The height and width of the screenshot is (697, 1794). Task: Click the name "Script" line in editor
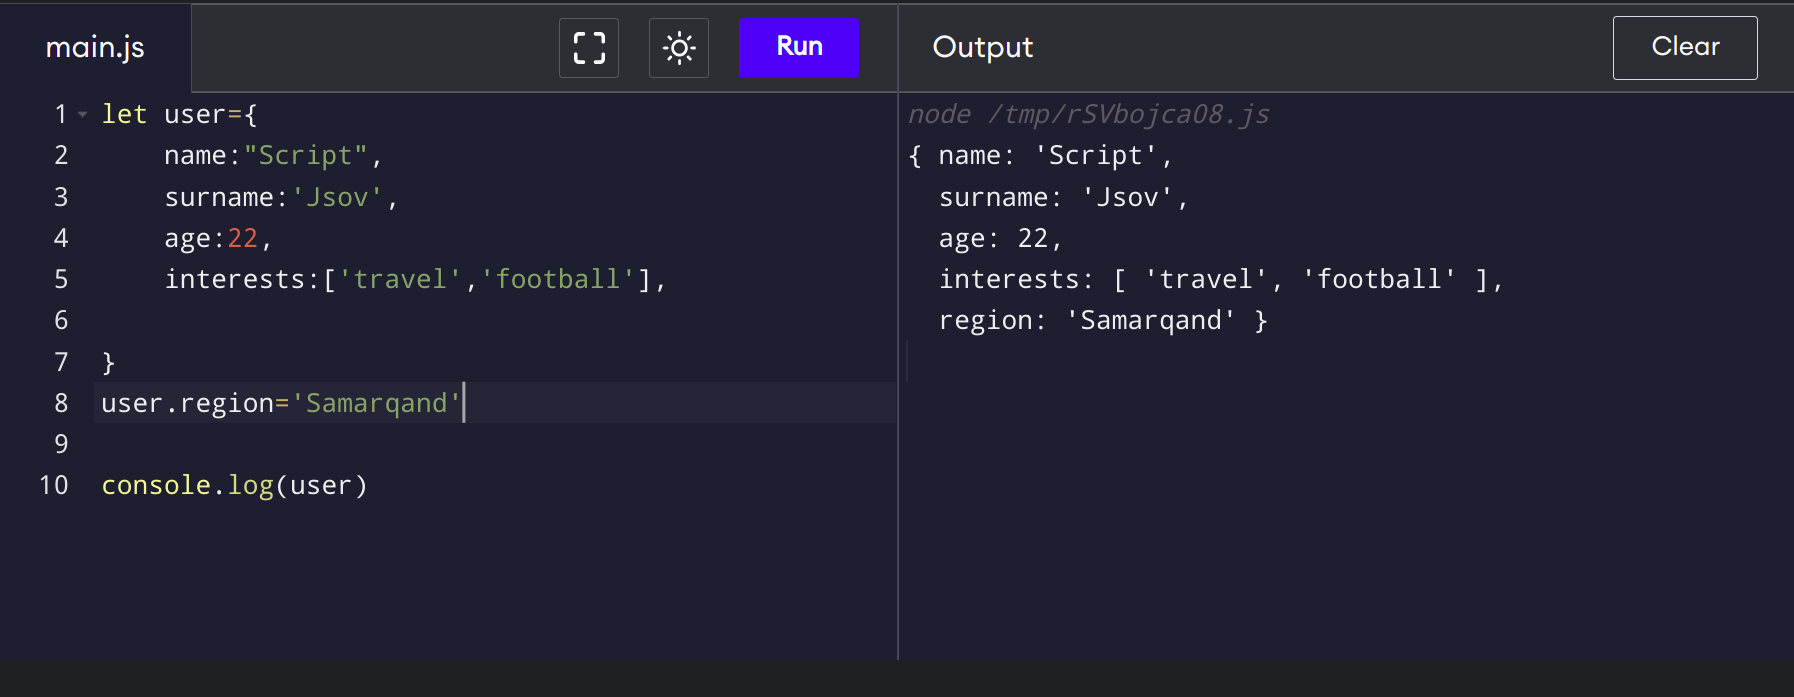tap(272, 156)
